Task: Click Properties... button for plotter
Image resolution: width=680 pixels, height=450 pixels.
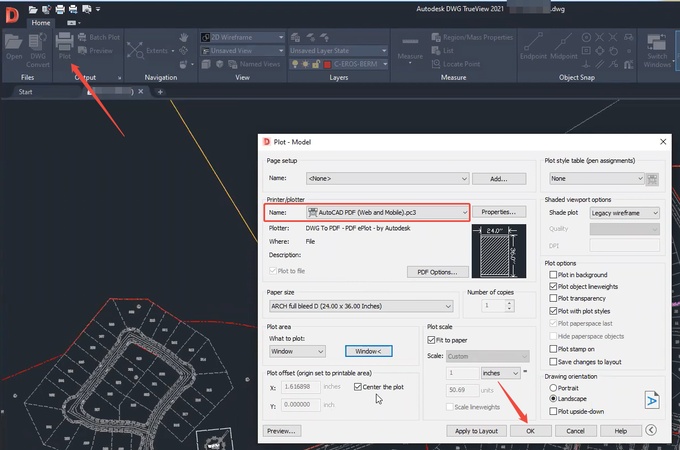Action: click(x=499, y=212)
